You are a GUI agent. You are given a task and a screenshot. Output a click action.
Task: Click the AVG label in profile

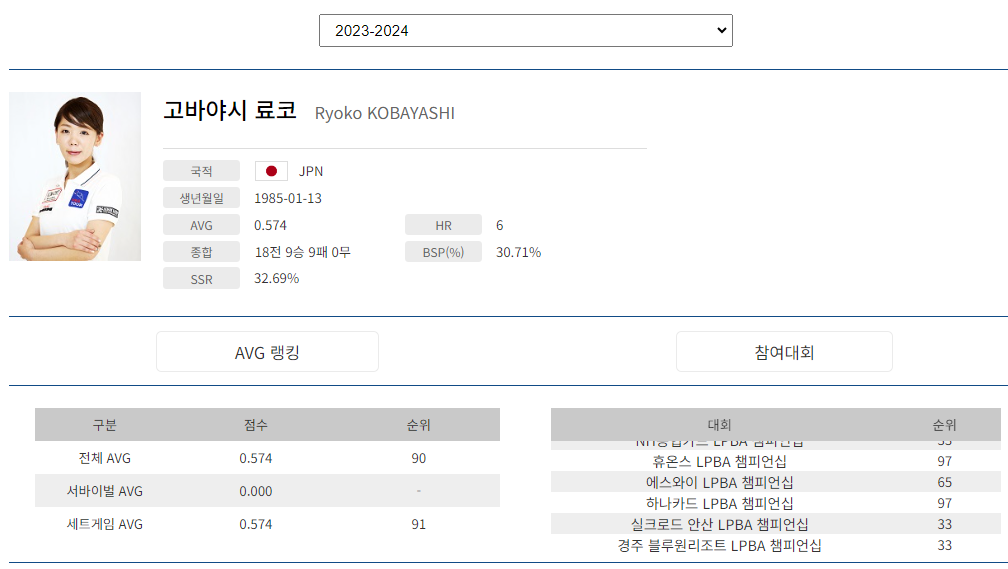201,225
